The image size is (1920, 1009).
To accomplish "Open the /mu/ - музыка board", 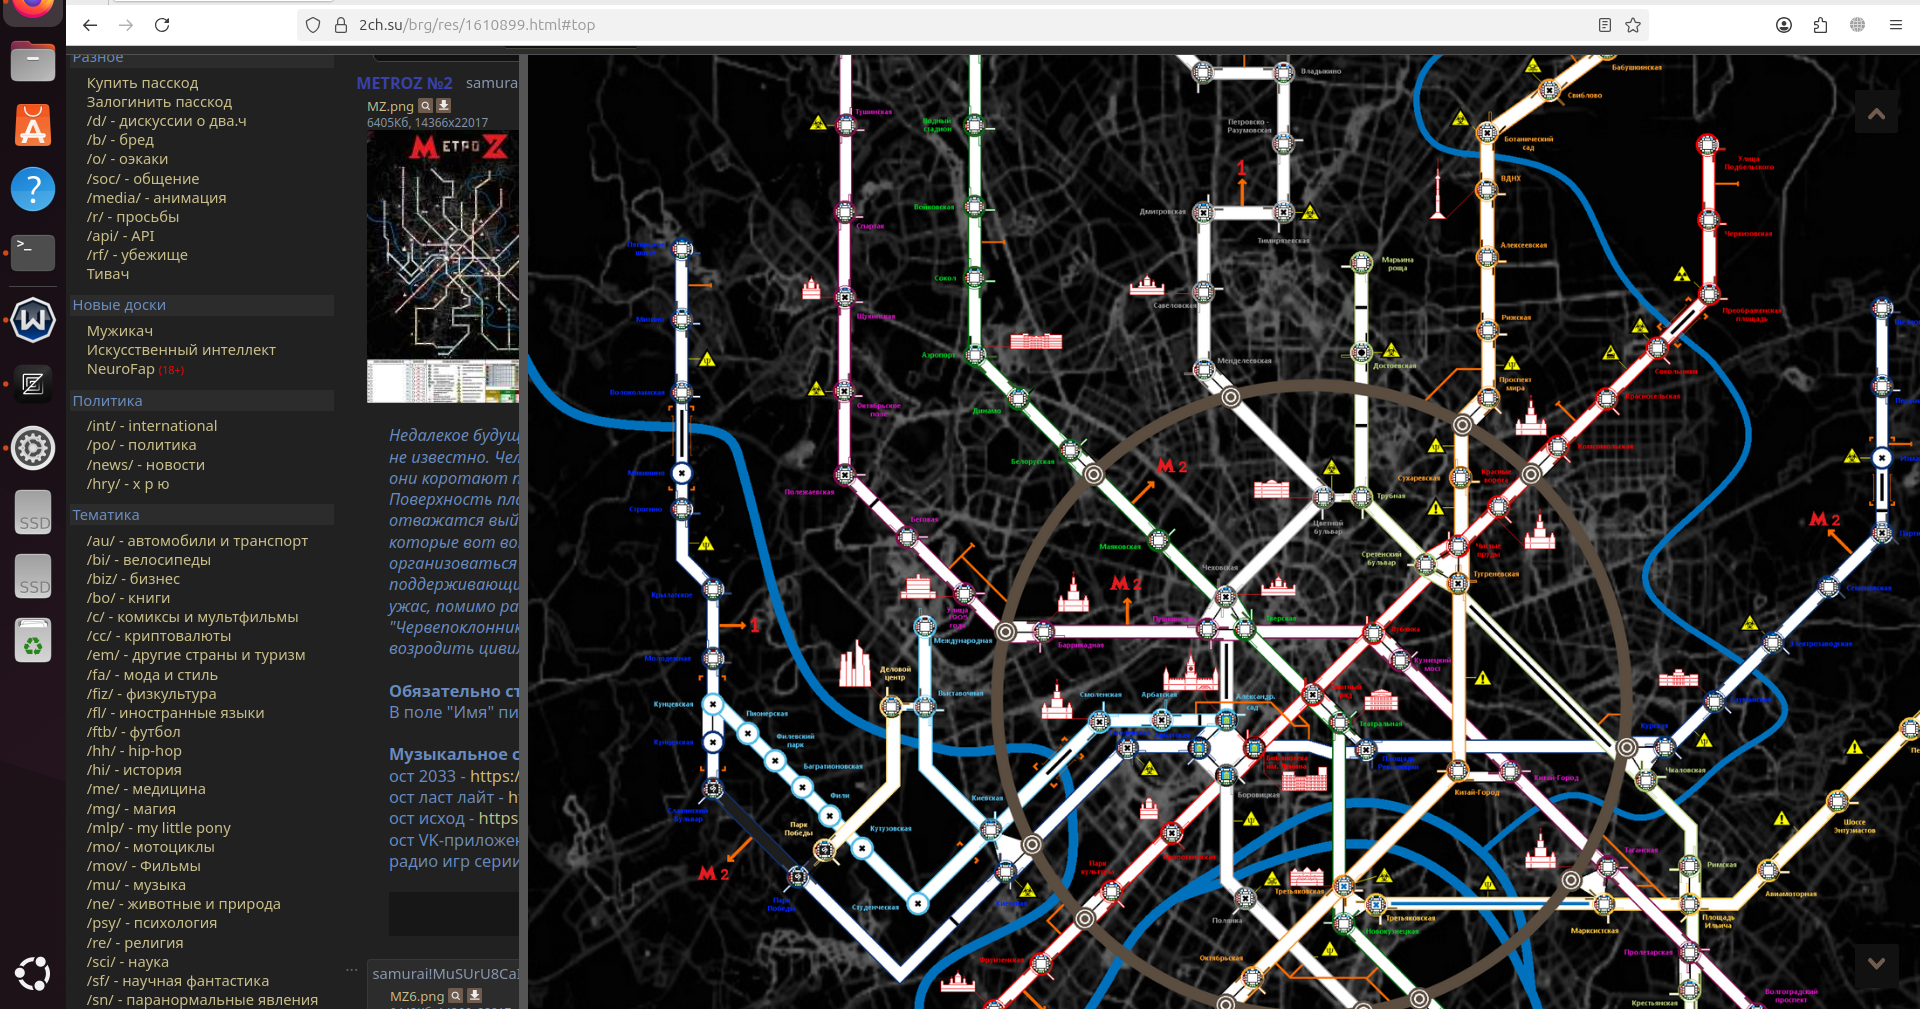I will click(136, 885).
